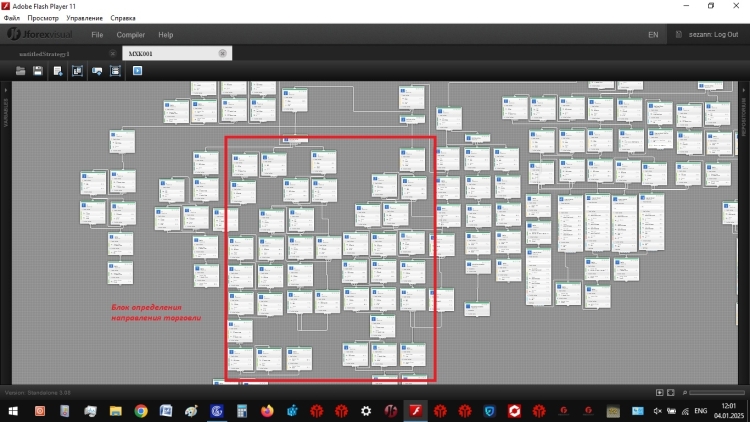Select the Adobe Flash Player taskbar icon
Viewport: 750px width, 422px height.
(416, 411)
